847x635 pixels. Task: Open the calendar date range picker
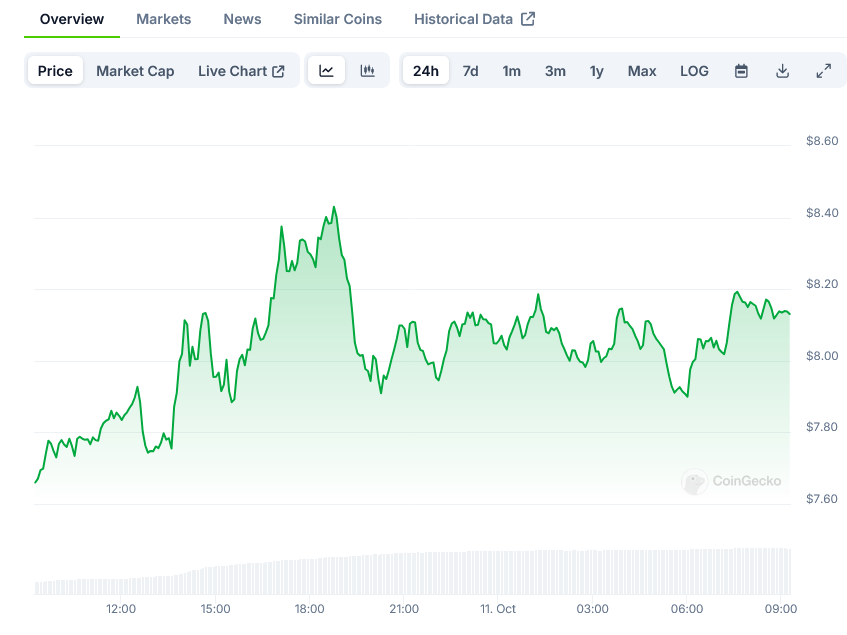pyautogui.click(x=741, y=71)
